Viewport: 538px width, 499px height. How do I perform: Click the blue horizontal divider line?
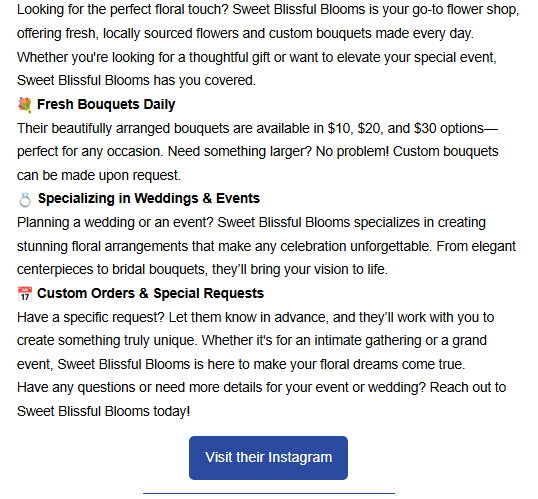269,494
